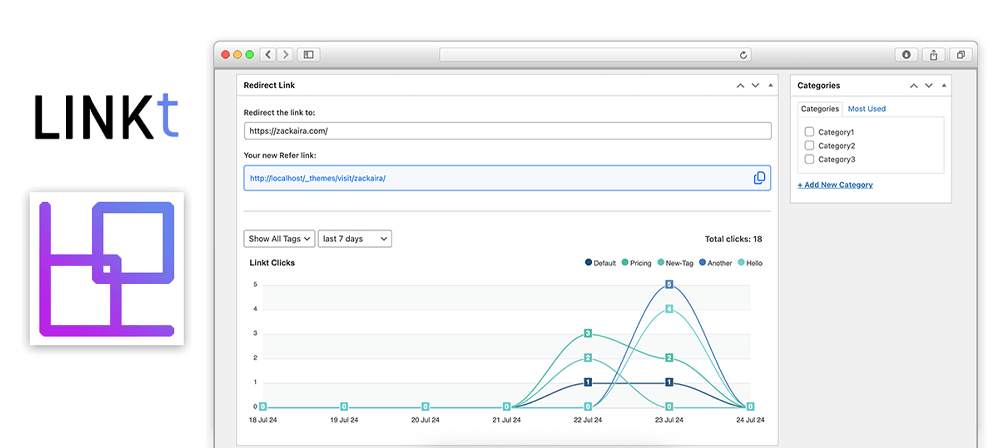Click the browser share icon

click(x=933, y=55)
